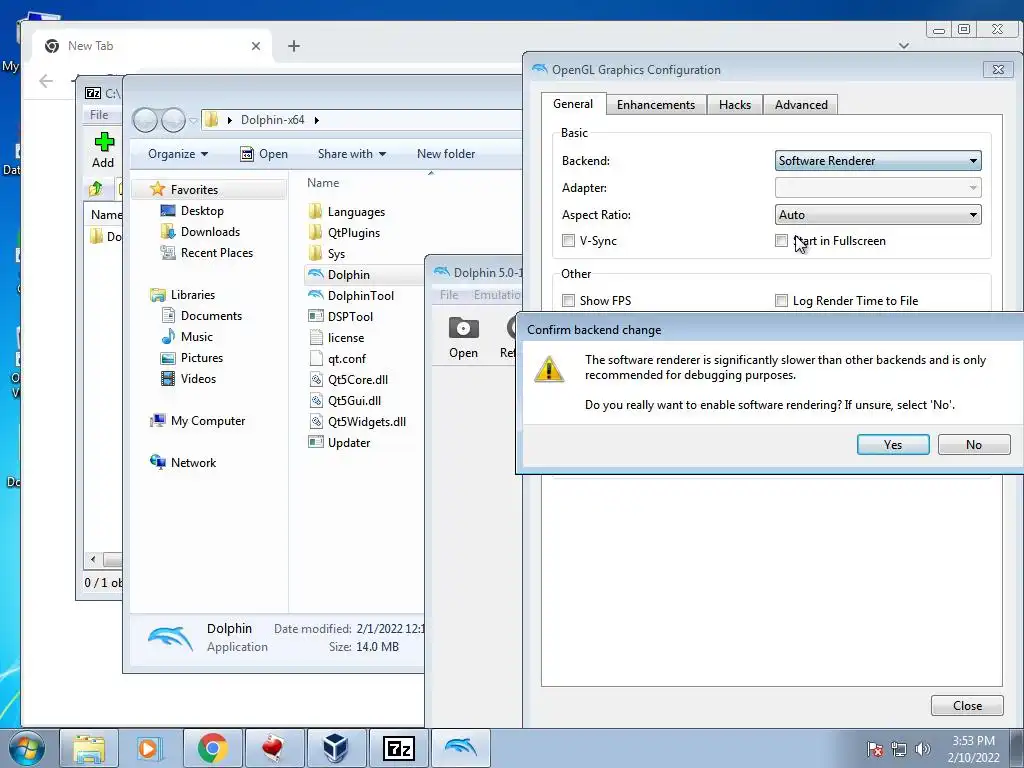Click the 7-Zip up folder icon
Image resolution: width=1024 pixels, height=768 pixels.
96,189
